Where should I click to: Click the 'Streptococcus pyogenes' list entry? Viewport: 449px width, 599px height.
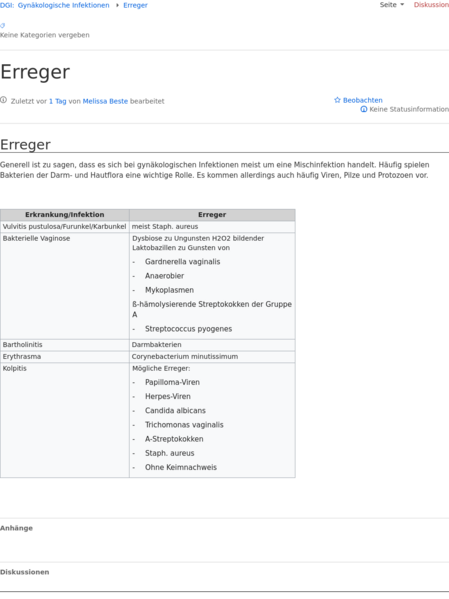[x=188, y=329]
